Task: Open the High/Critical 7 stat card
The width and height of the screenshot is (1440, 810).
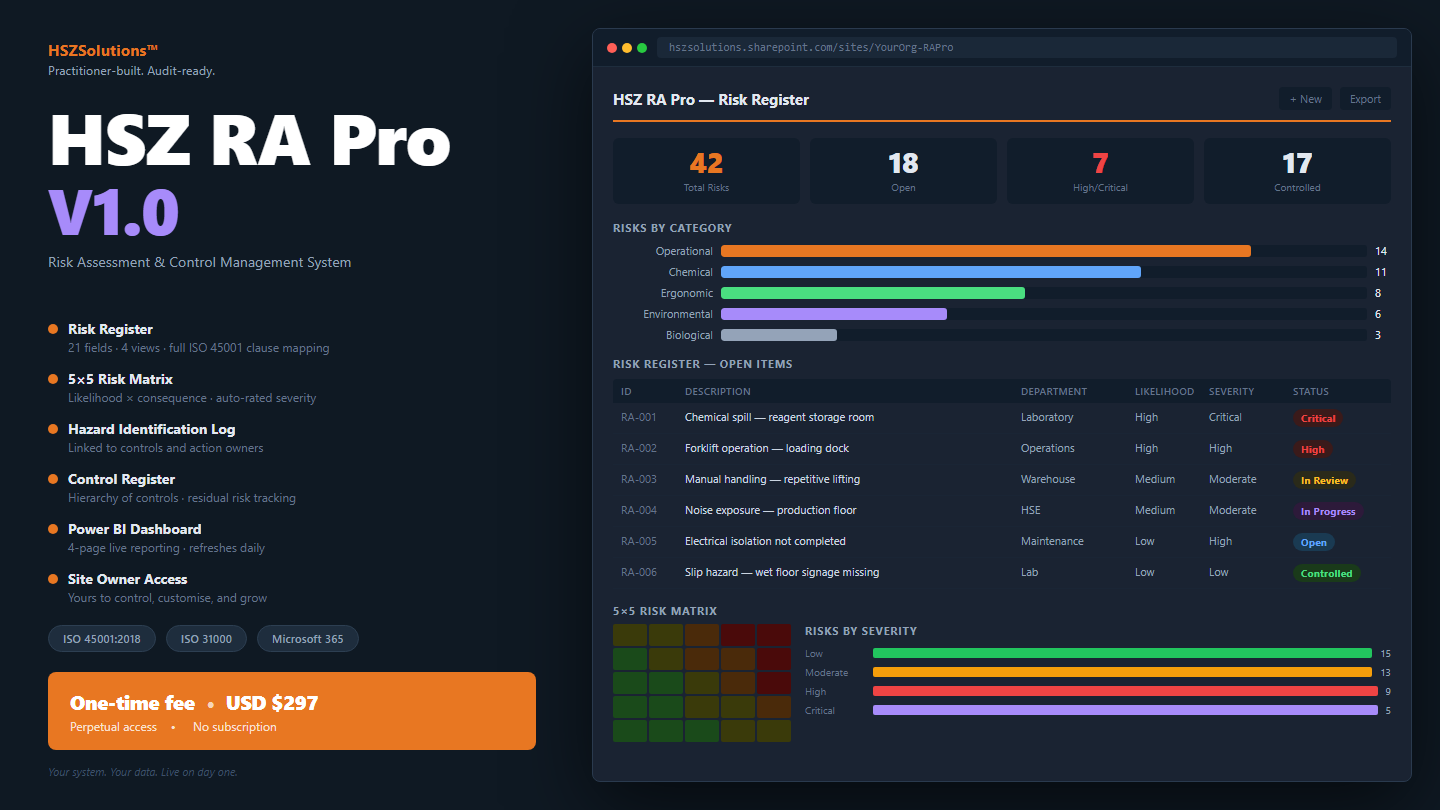Action: coord(1100,171)
